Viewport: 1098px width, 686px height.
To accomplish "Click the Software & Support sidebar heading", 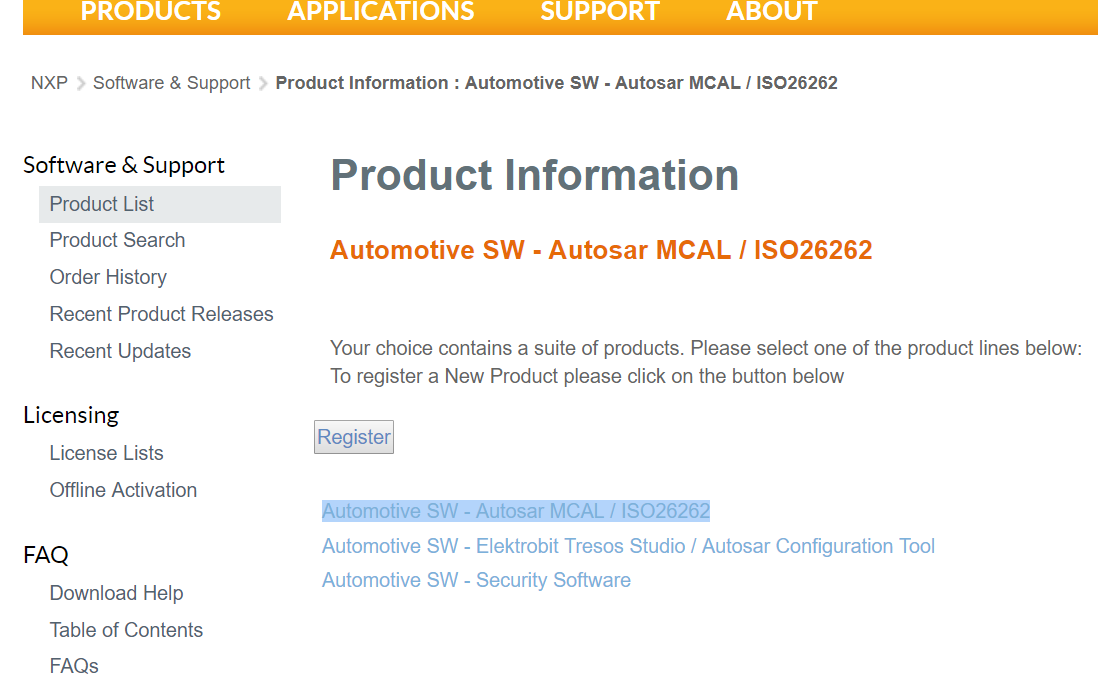I will click(x=124, y=165).
